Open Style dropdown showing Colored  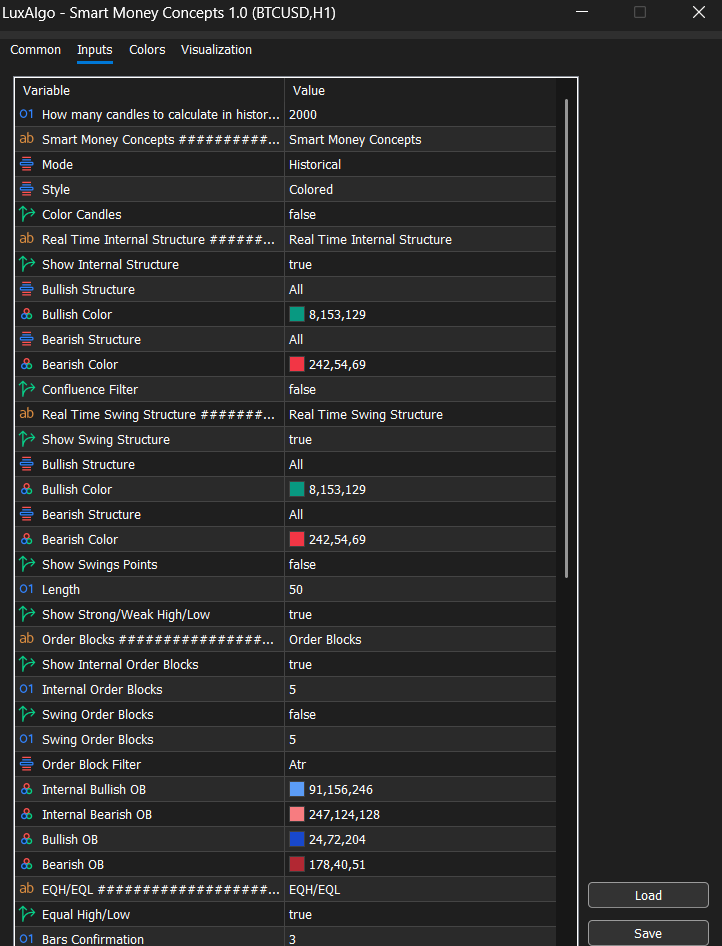[x=420, y=189]
